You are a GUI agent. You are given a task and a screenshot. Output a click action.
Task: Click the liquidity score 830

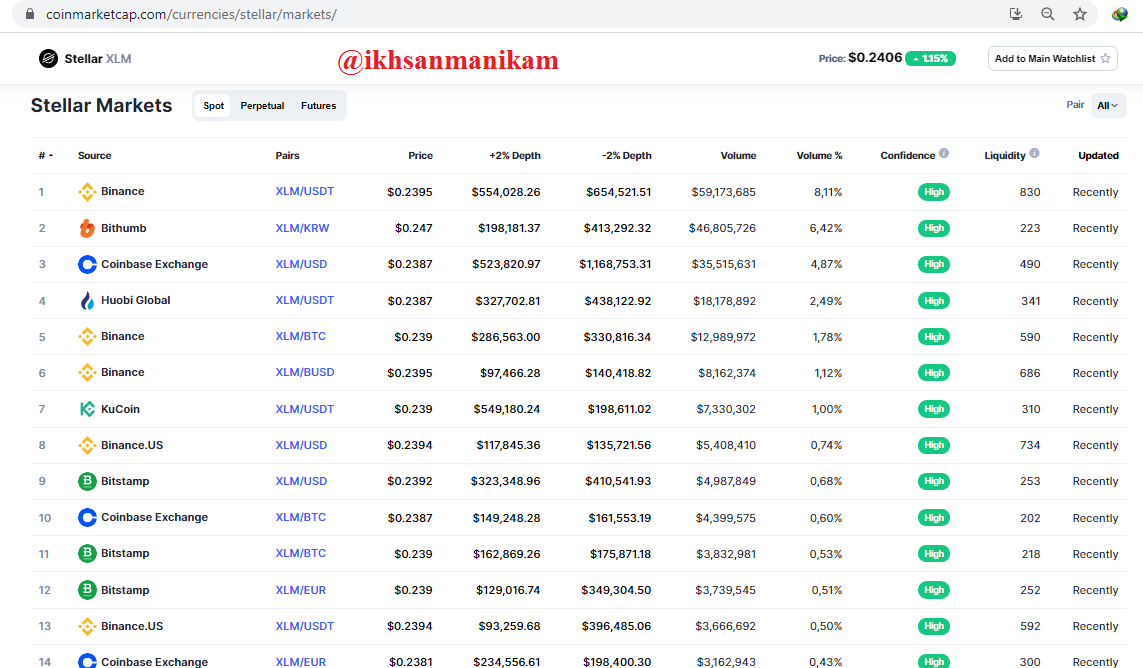tap(1030, 193)
